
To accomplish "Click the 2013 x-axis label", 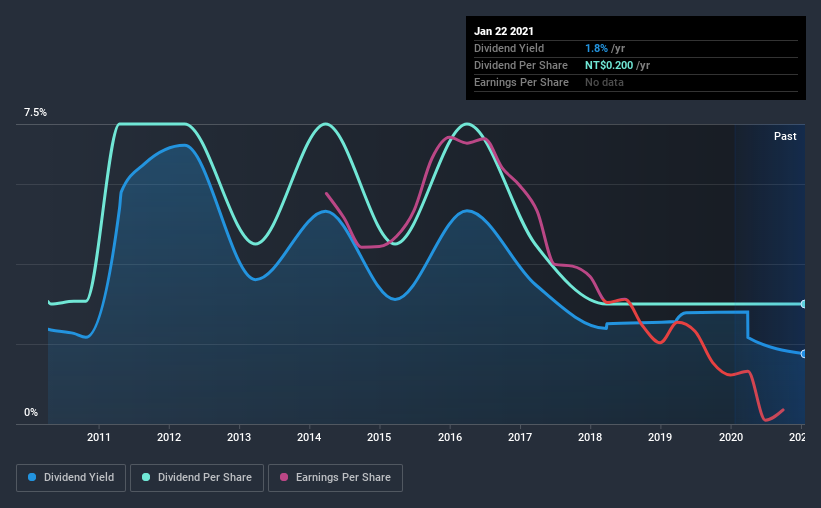I will 239,437.
